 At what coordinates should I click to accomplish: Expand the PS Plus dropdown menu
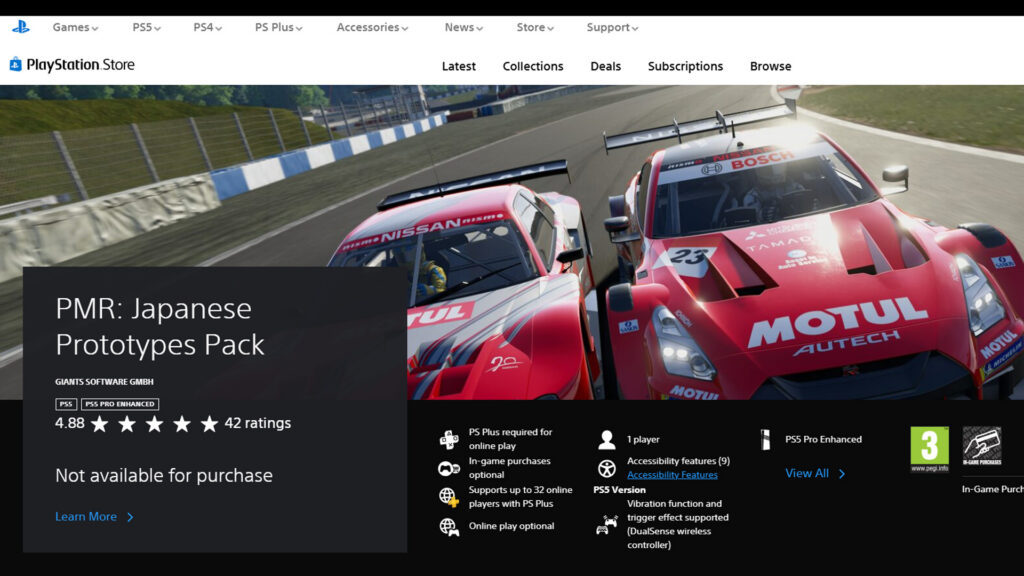(x=278, y=27)
